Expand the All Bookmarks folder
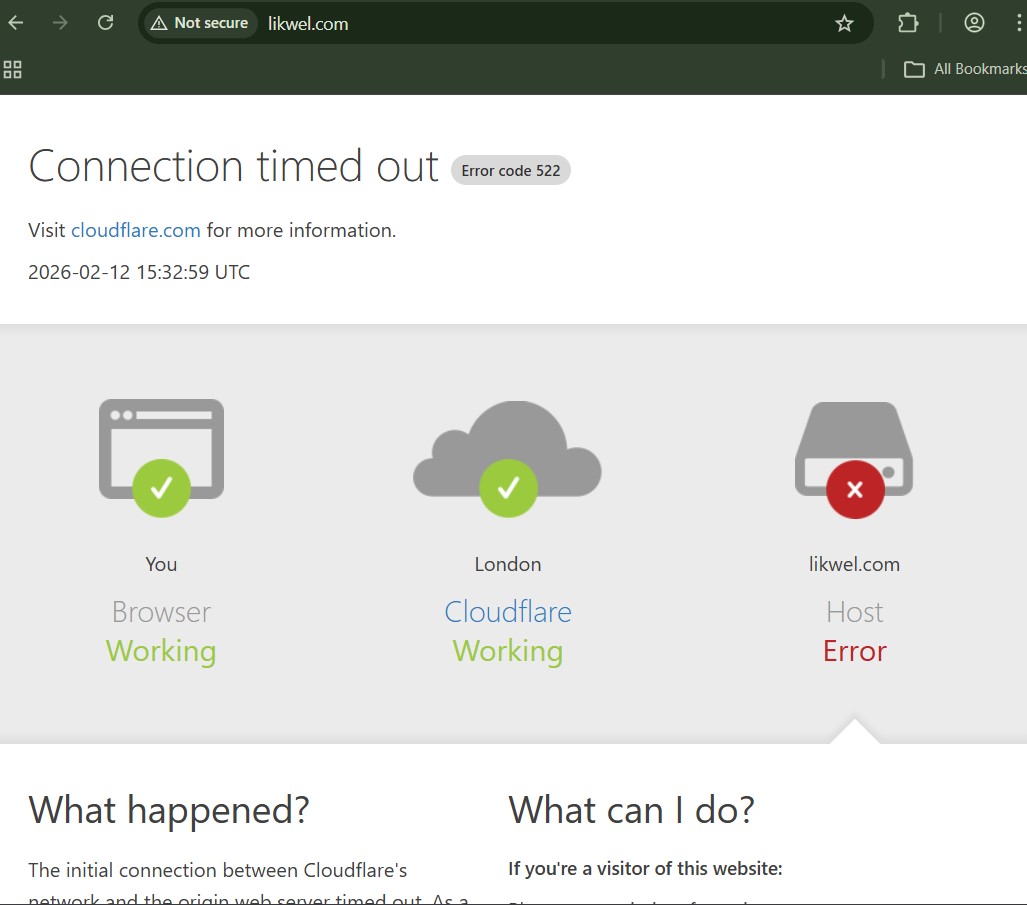 [964, 69]
